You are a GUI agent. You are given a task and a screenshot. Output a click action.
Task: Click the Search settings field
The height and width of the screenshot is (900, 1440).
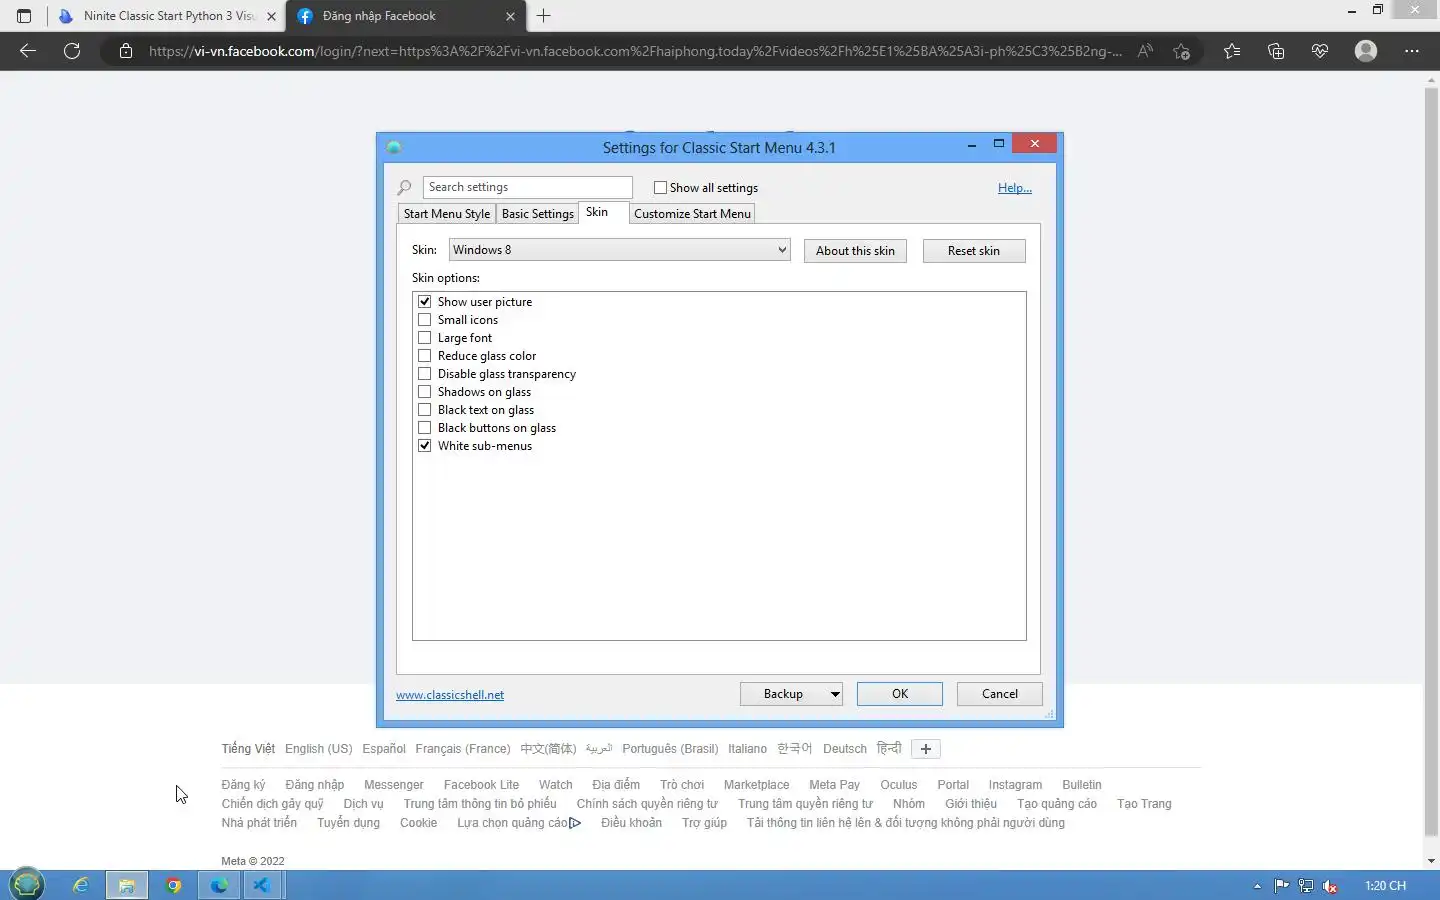coord(527,187)
